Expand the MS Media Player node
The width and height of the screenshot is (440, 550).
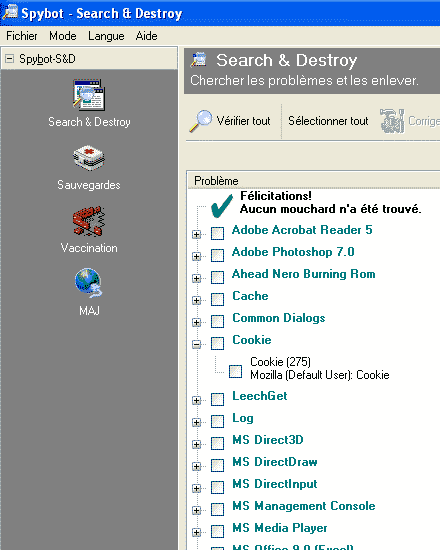(x=196, y=533)
